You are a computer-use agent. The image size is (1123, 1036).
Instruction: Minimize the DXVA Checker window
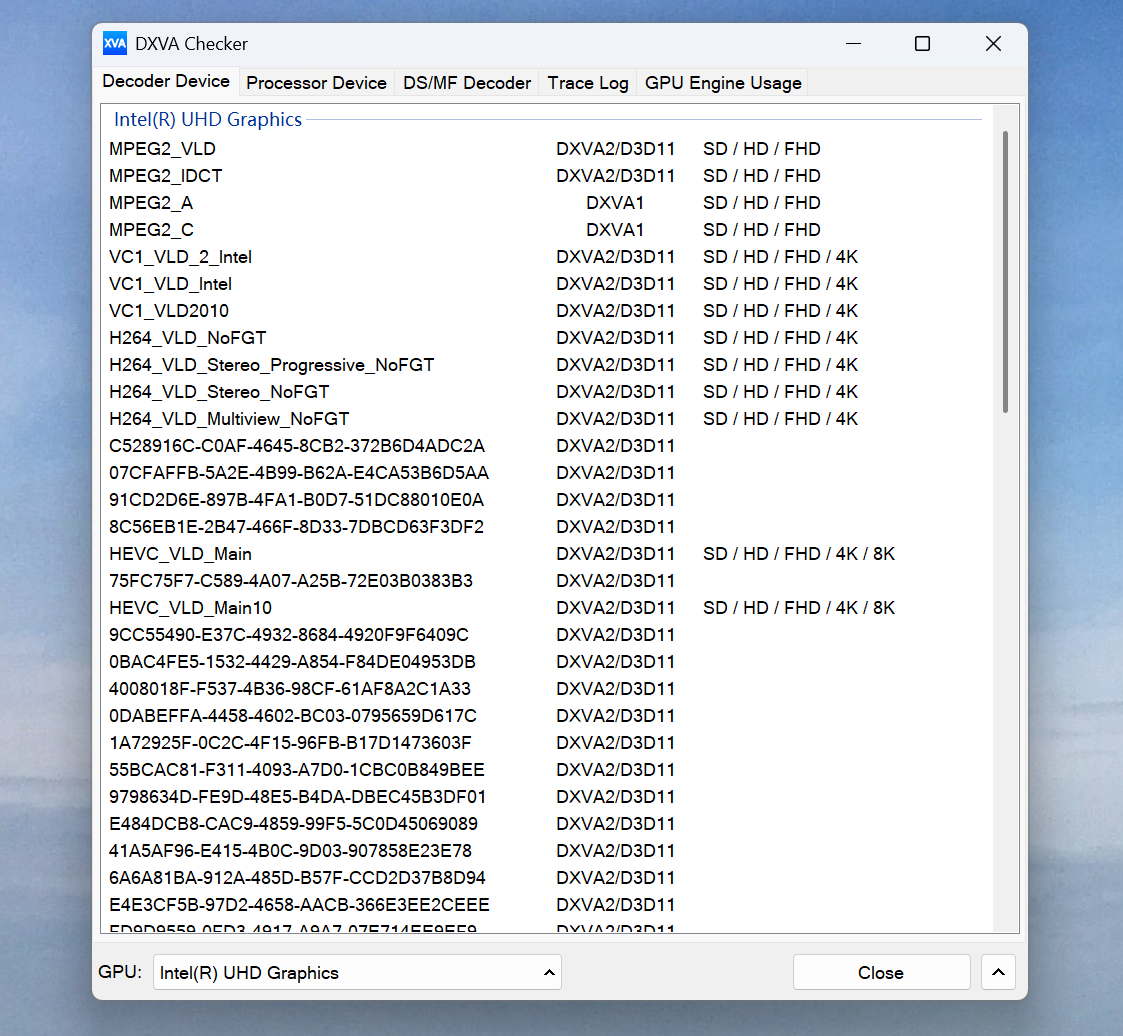(x=853, y=44)
